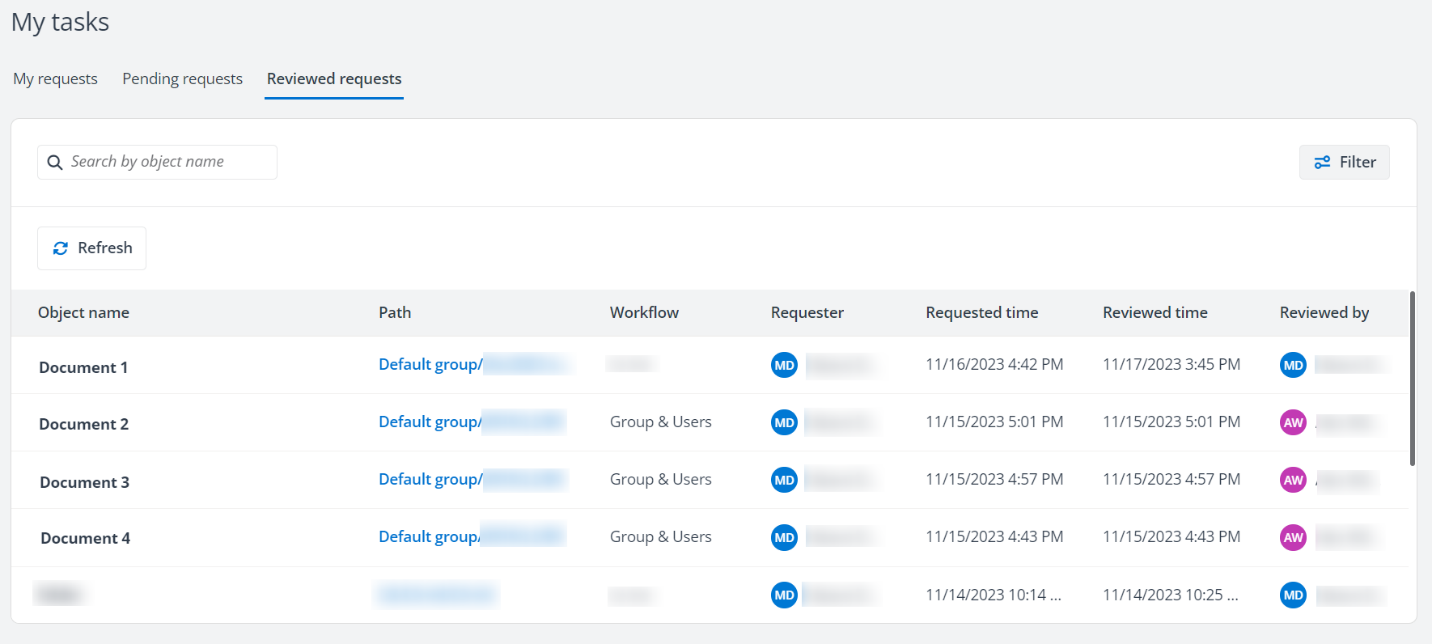Click the MD requester avatar in the bottom row

784,594
